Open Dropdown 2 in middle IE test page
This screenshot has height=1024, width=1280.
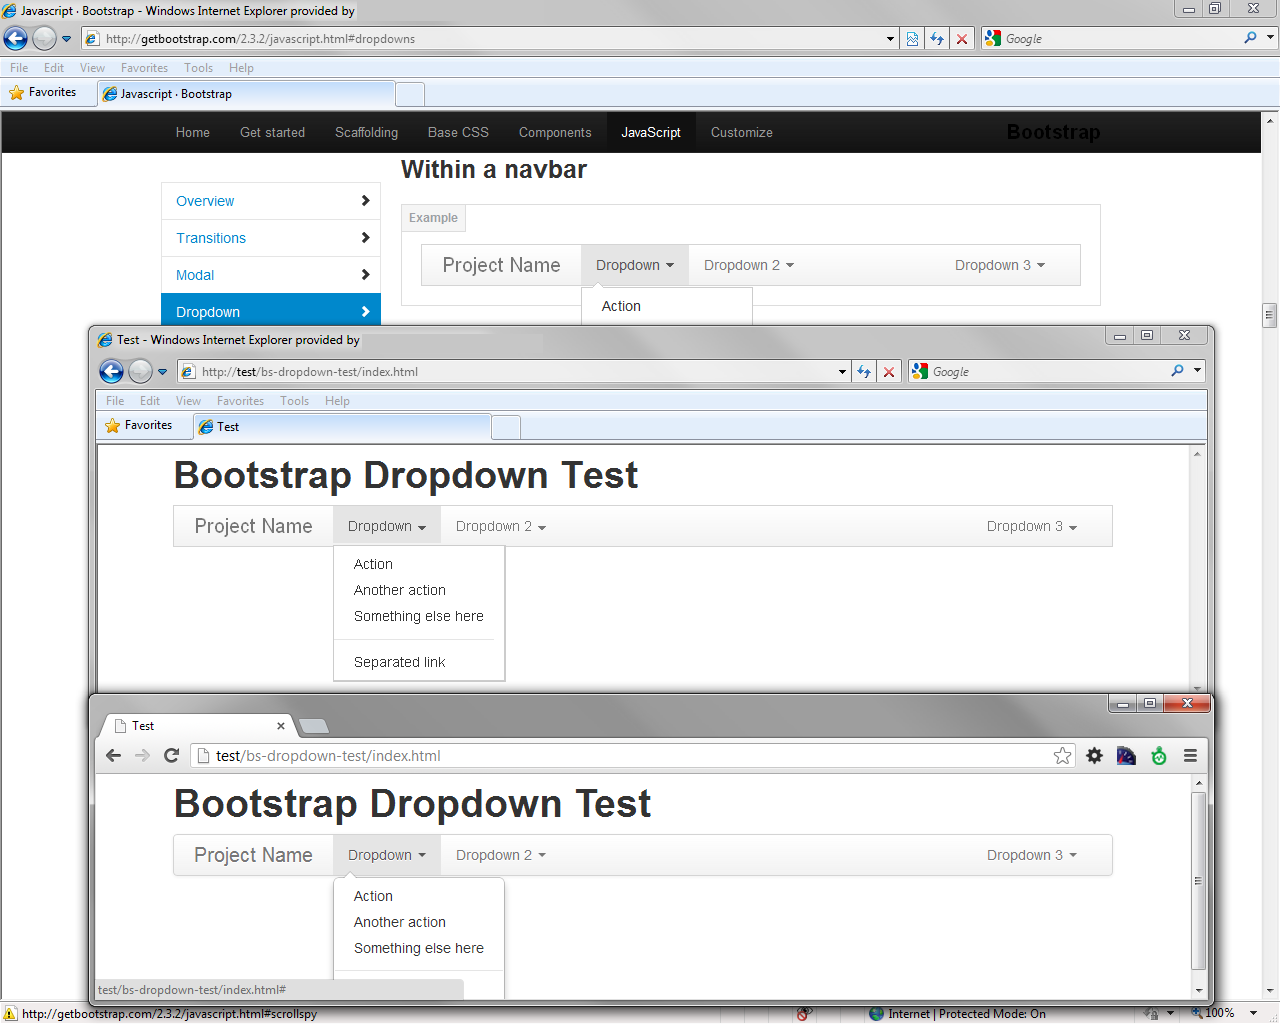point(501,526)
